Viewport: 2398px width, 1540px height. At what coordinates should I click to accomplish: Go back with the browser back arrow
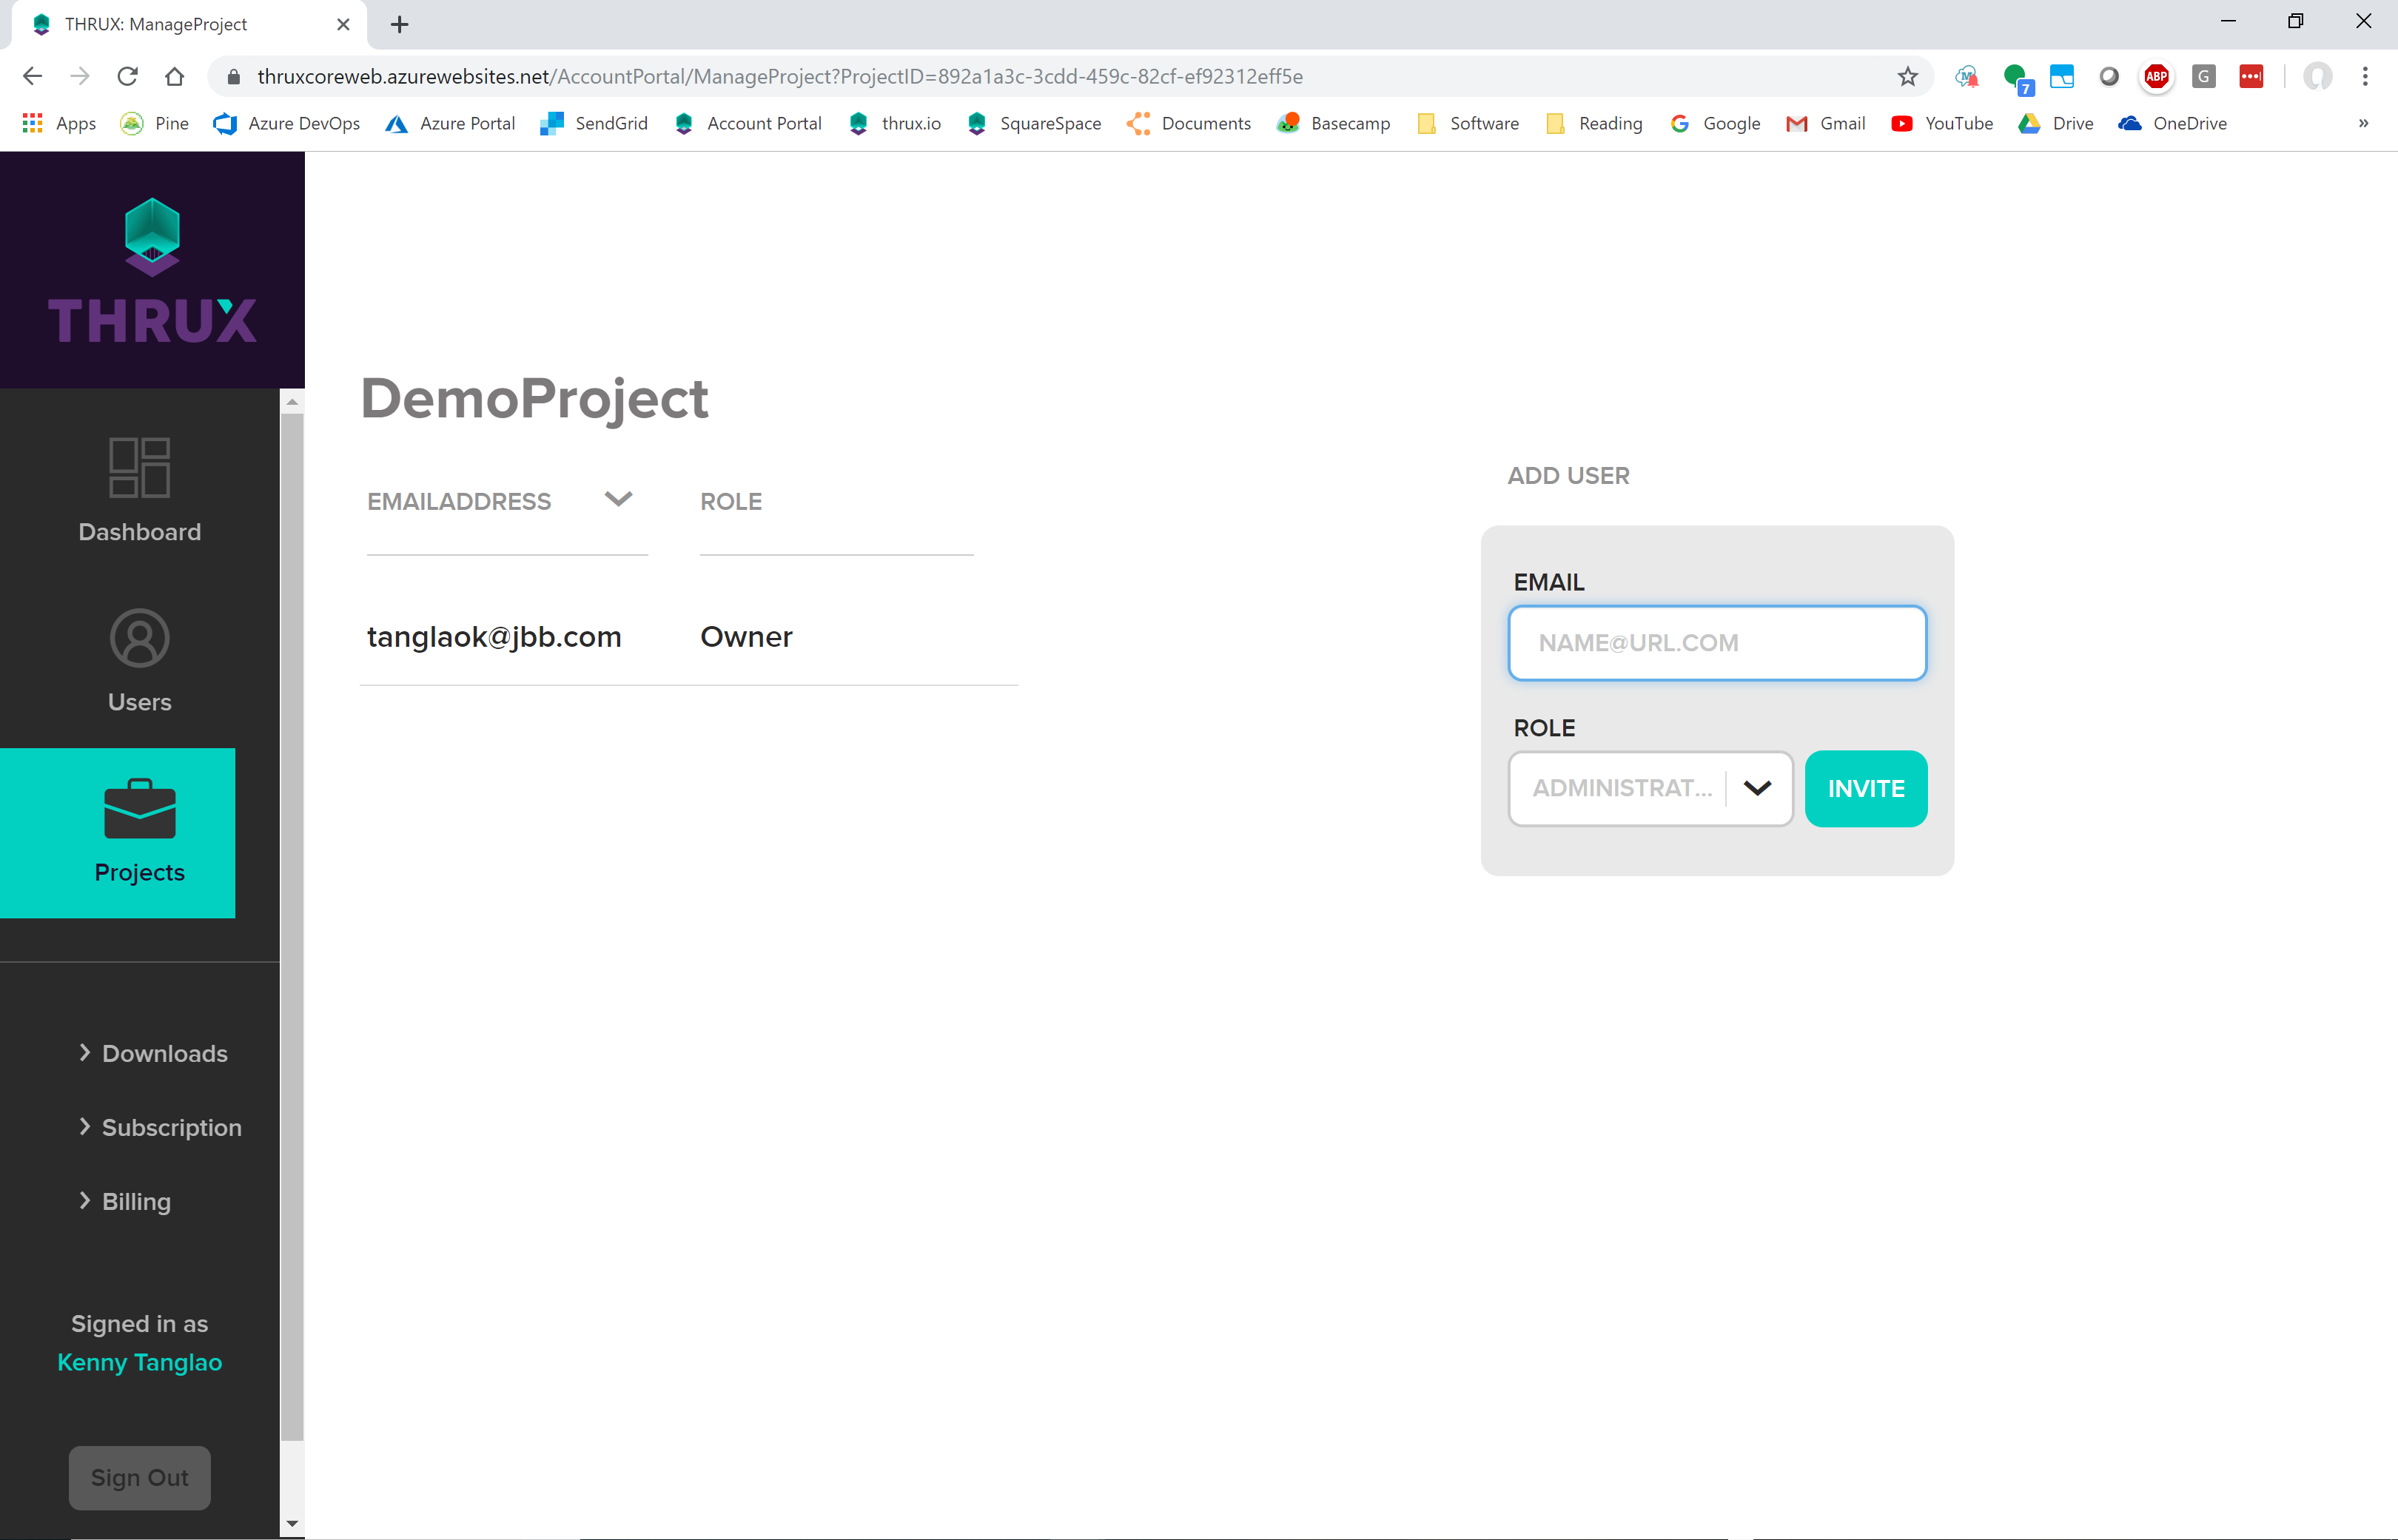click(x=32, y=76)
